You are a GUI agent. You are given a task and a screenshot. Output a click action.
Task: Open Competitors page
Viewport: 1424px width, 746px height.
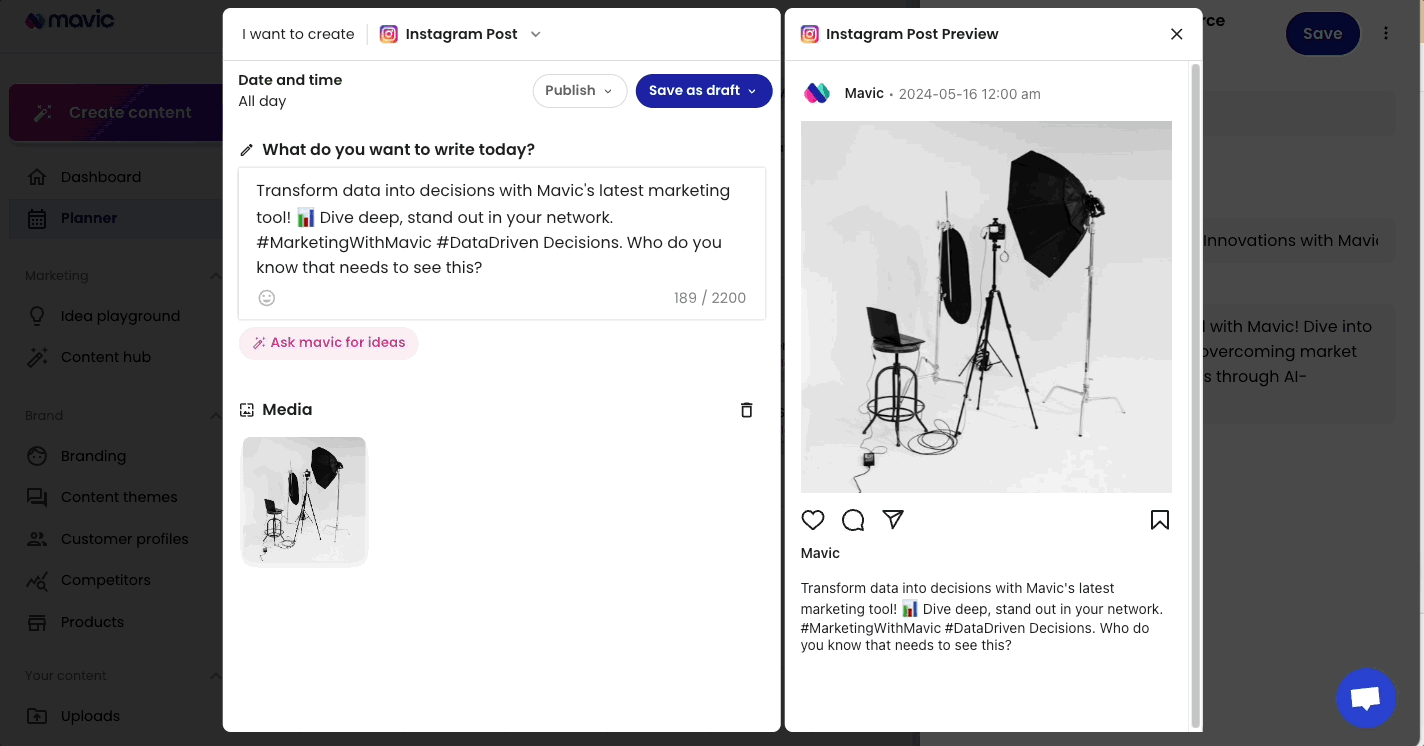(106, 580)
